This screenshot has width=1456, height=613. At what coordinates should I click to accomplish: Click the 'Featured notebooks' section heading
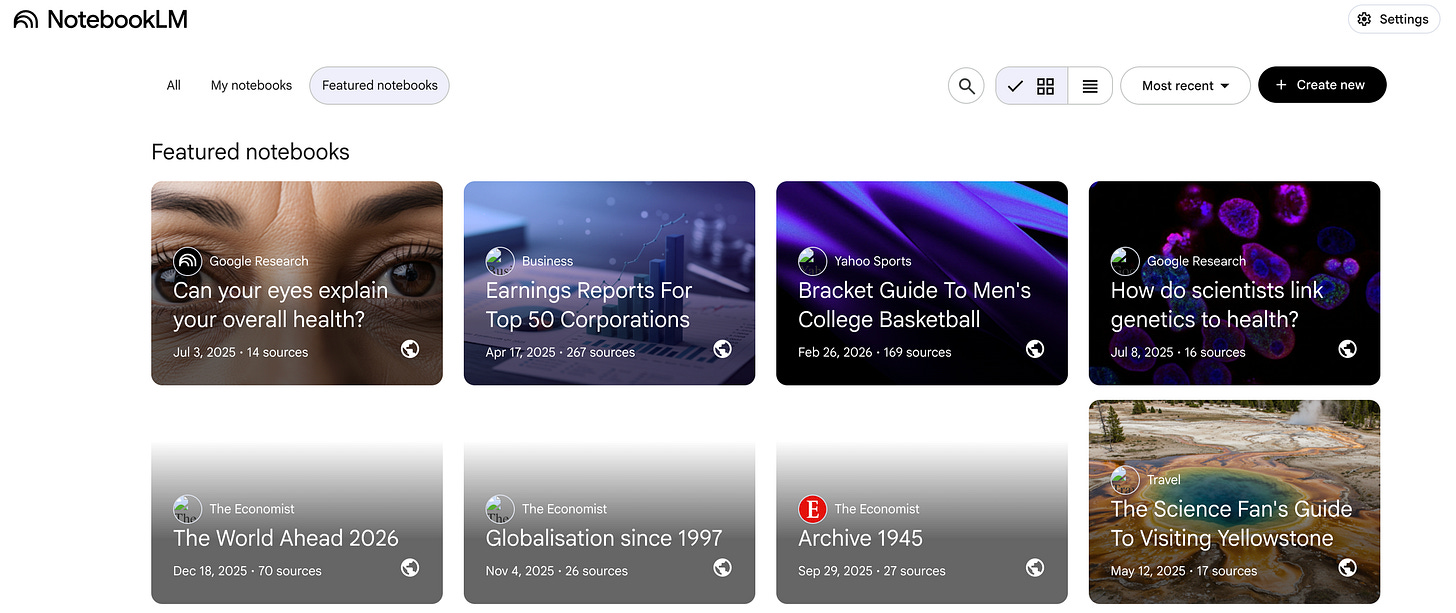tap(250, 152)
